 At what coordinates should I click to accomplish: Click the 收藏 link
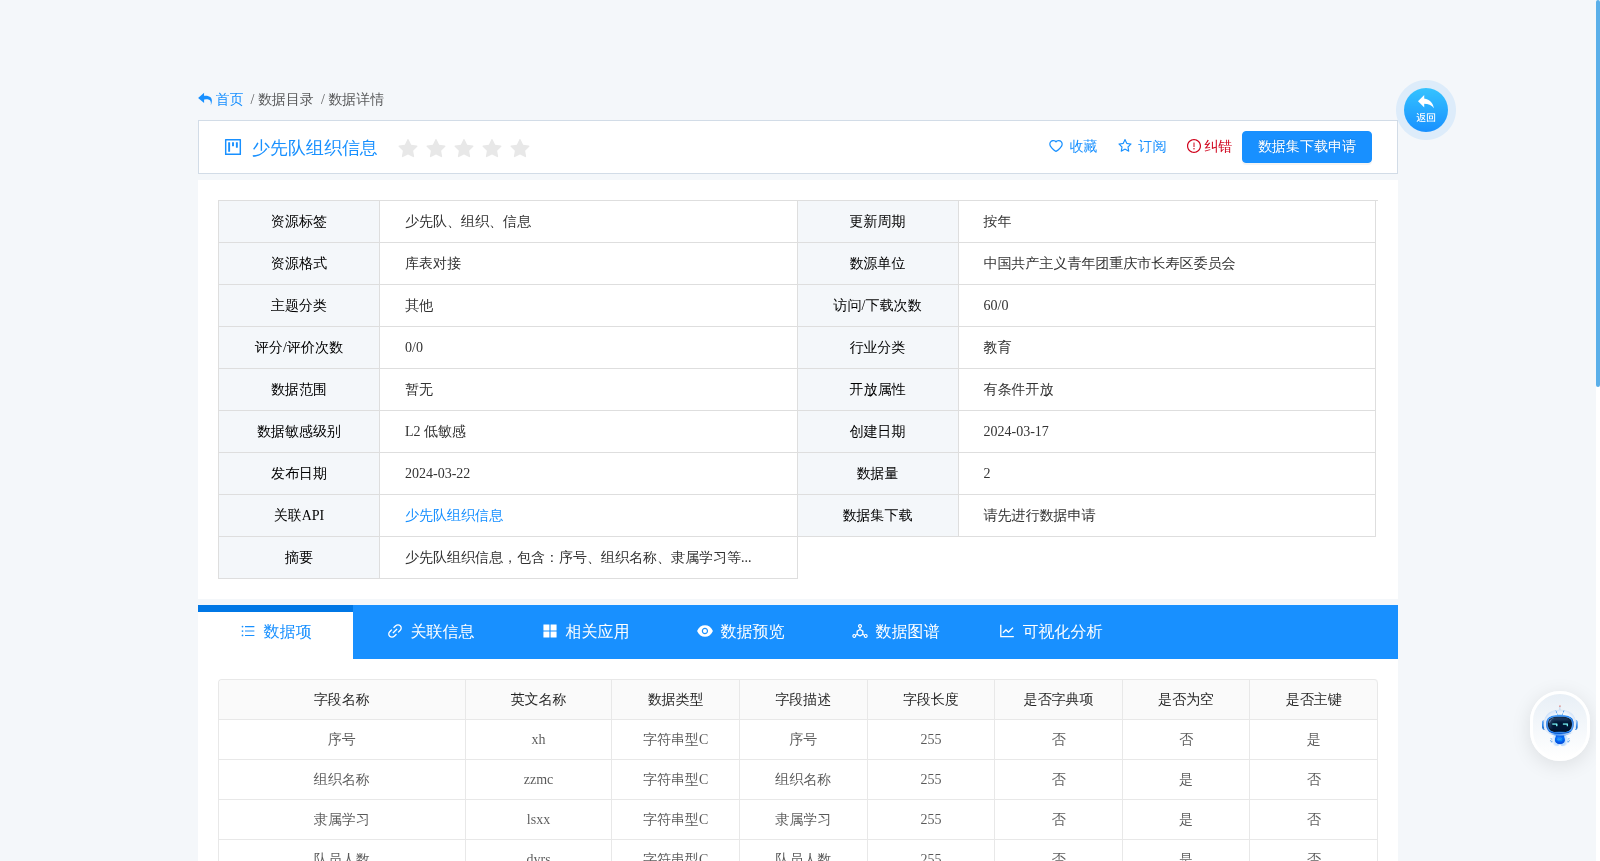(x=1083, y=147)
